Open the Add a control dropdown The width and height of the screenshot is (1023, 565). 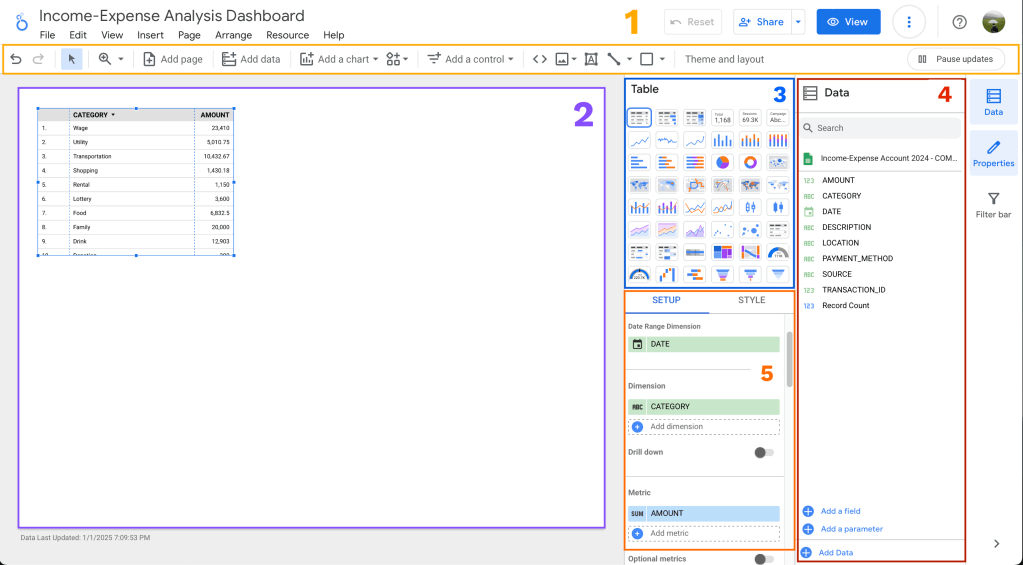click(470, 59)
